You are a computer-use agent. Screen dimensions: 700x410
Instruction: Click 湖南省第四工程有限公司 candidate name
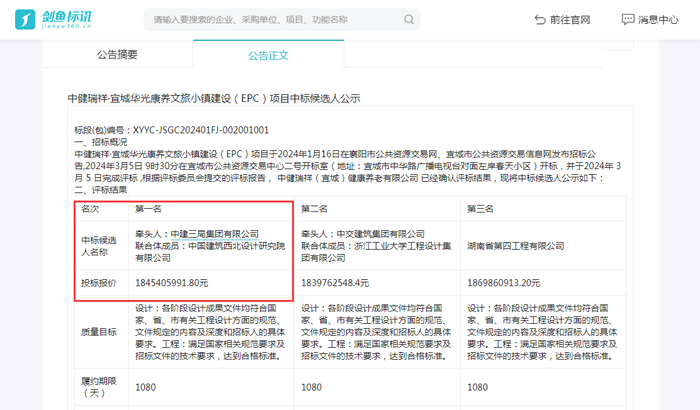[516, 246]
